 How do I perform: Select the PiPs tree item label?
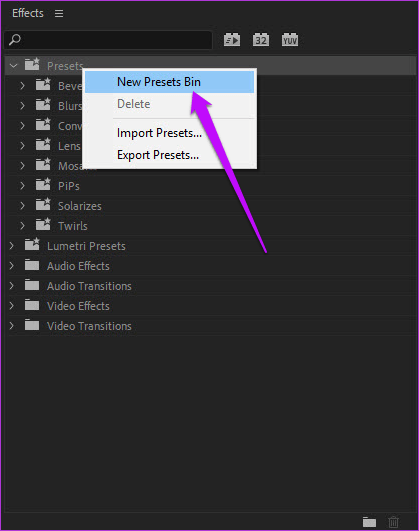[x=69, y=186]
